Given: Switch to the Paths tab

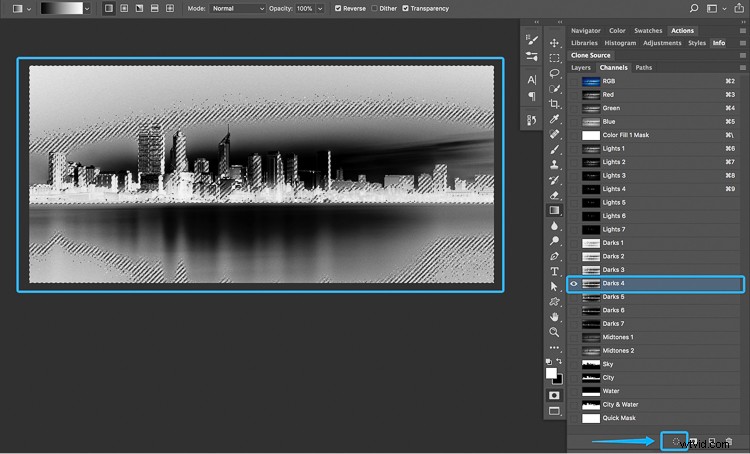Looking at the screenshot, I should pyautogui.click(x=643, y=68).
